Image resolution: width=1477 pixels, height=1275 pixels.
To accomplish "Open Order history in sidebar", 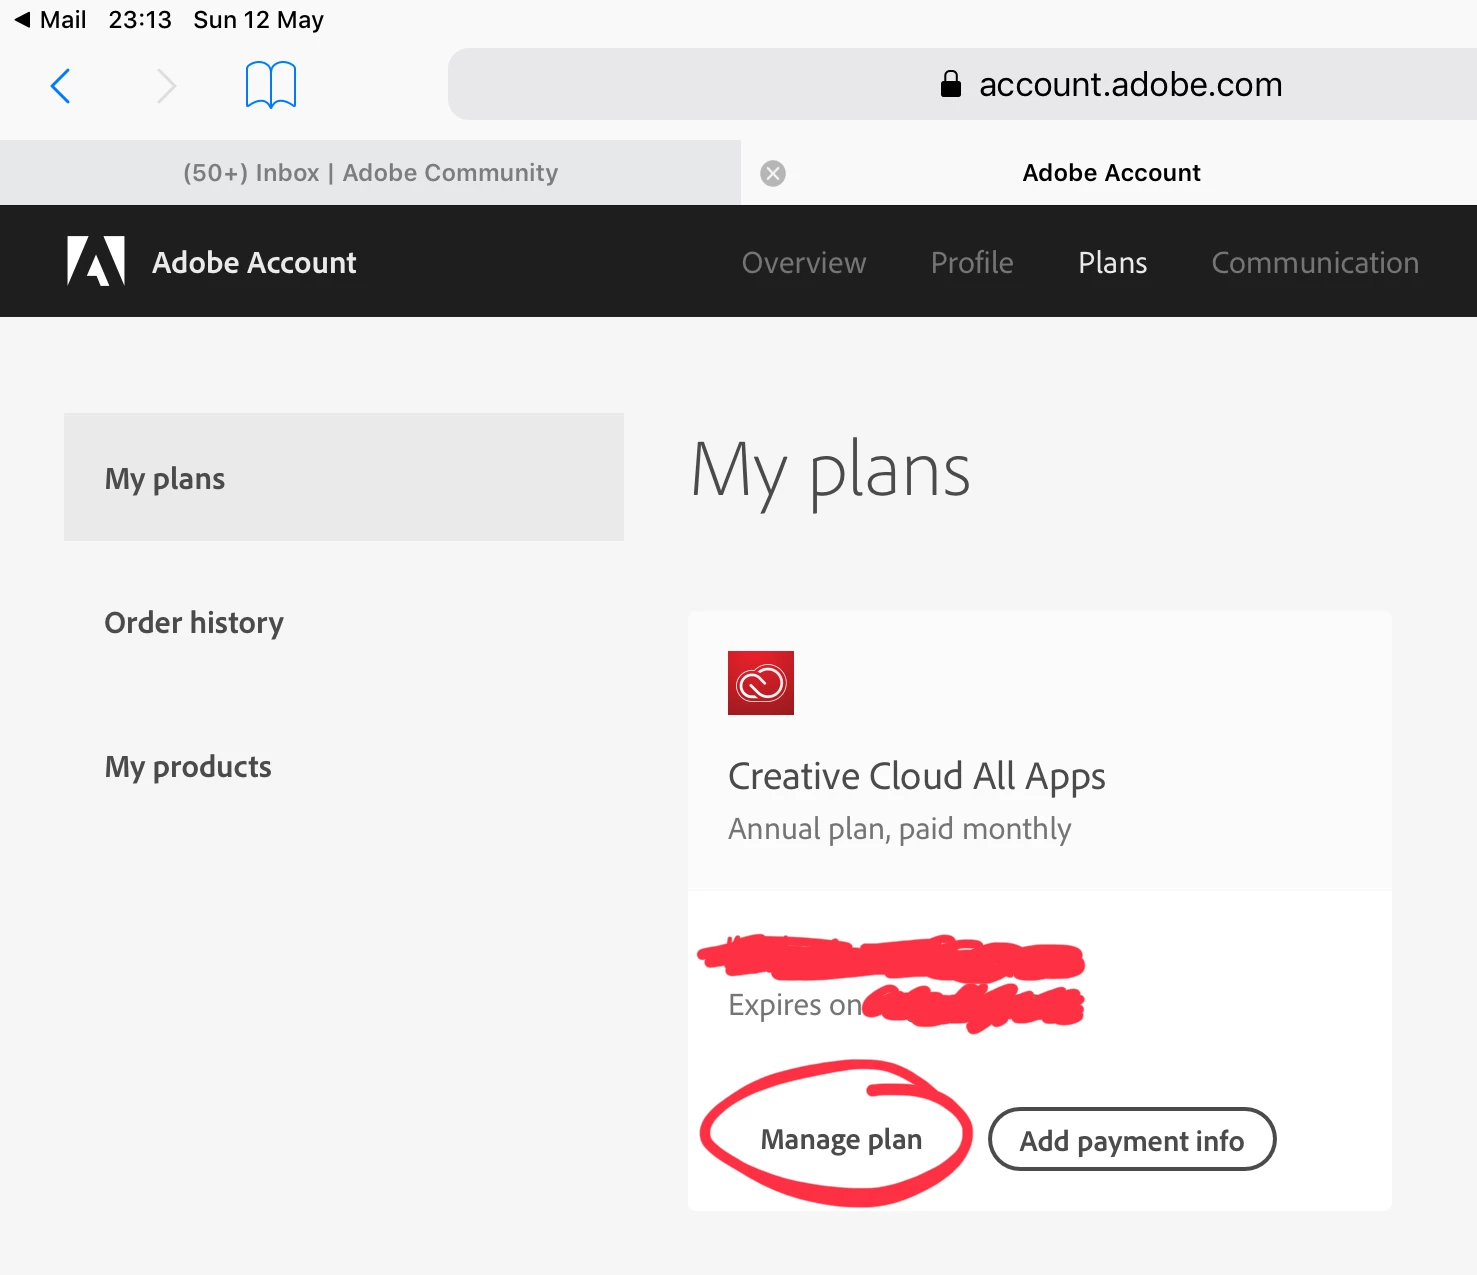I will pyautogui.click(x=194, y=623).
